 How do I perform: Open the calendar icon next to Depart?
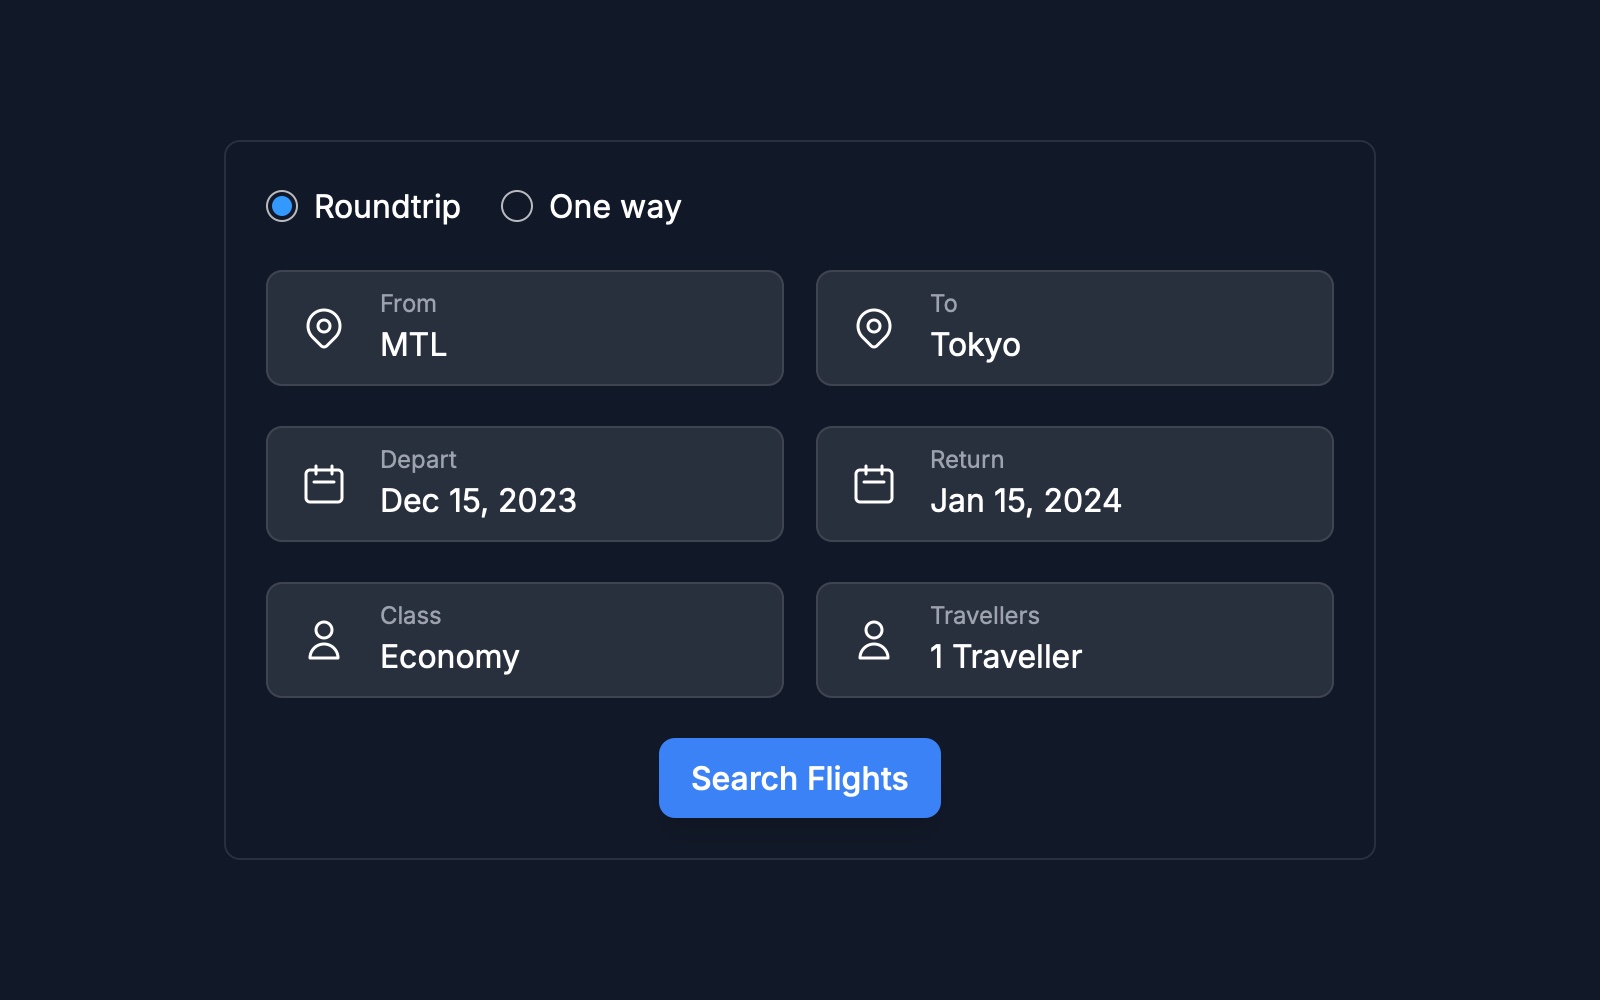pyautogui.click(x=324, y=483)
